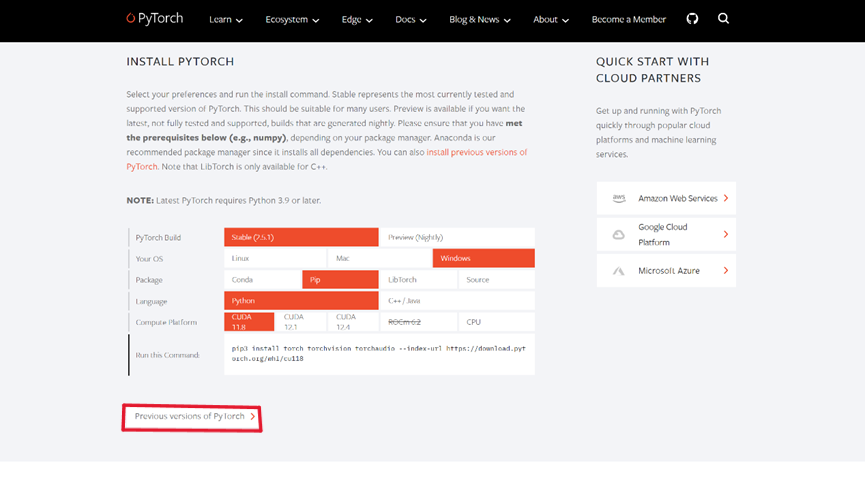Choose Linux as your OS
Screen dimensions: 865x480
(x=275, y=258)
